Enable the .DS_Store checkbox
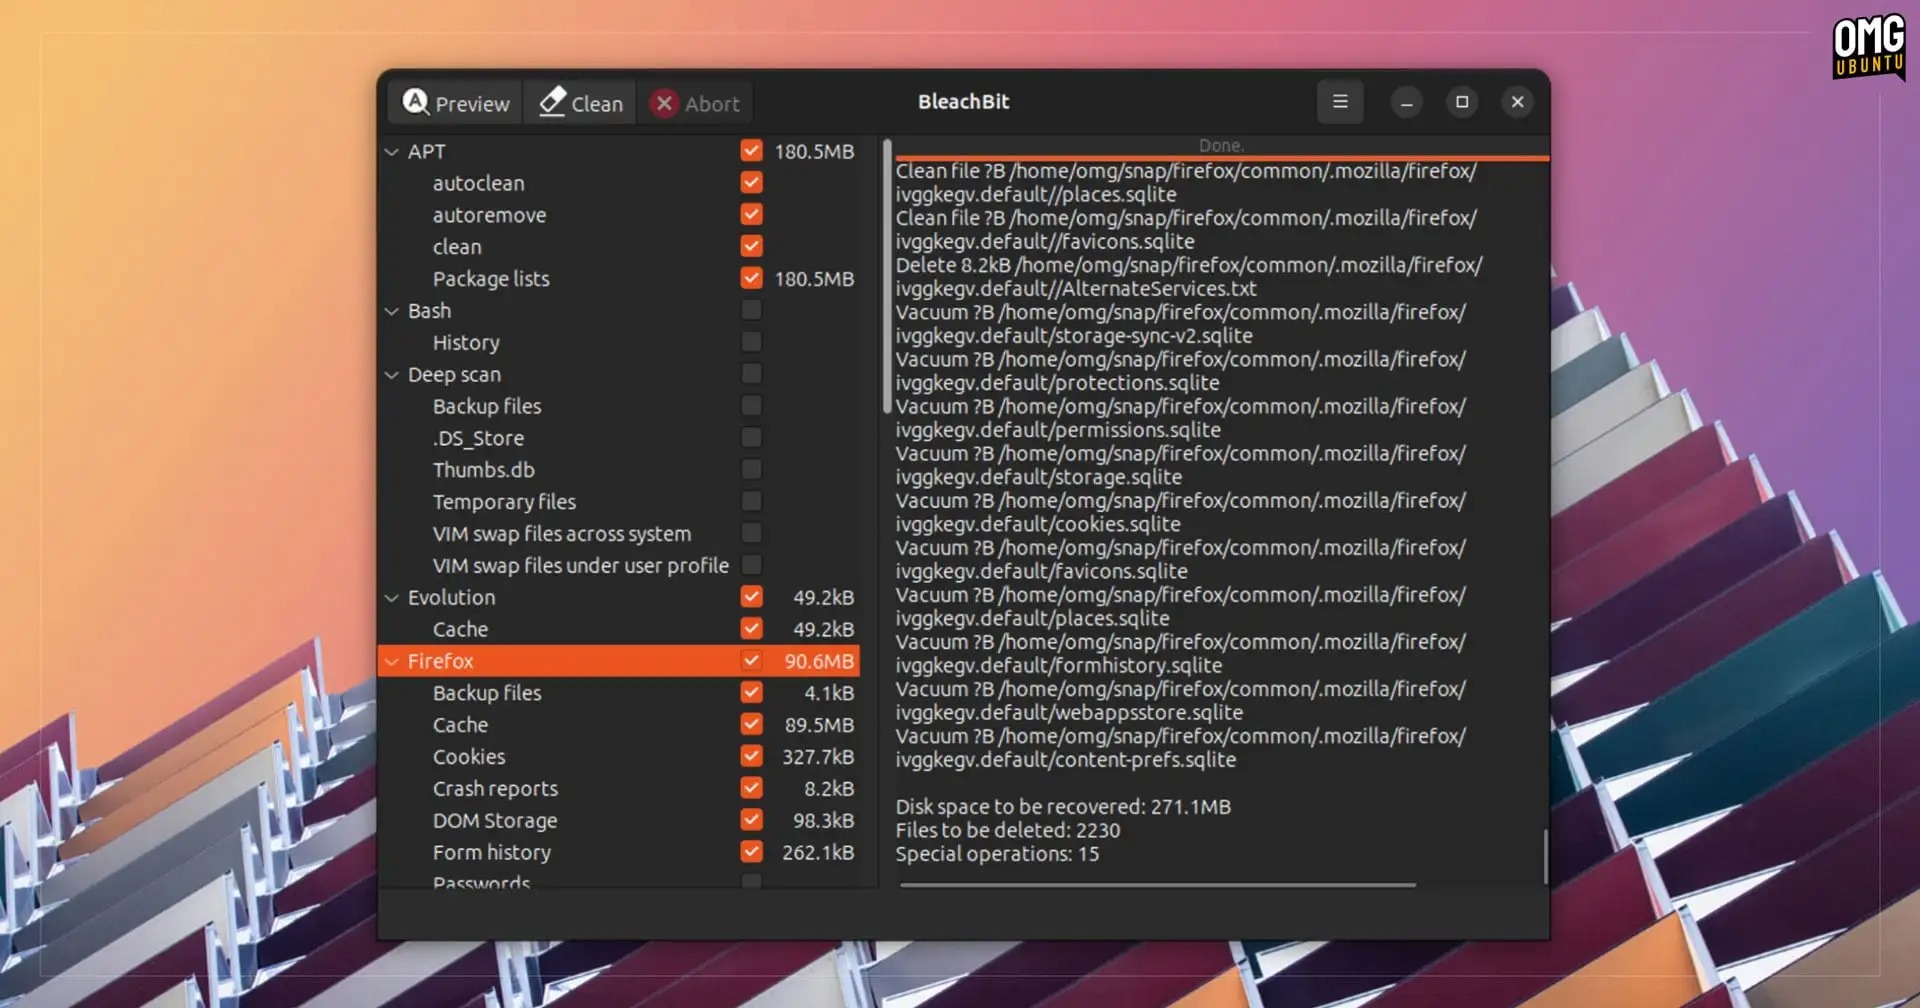This screenshot has height=1008, width=1920. [x=751, y=438]
